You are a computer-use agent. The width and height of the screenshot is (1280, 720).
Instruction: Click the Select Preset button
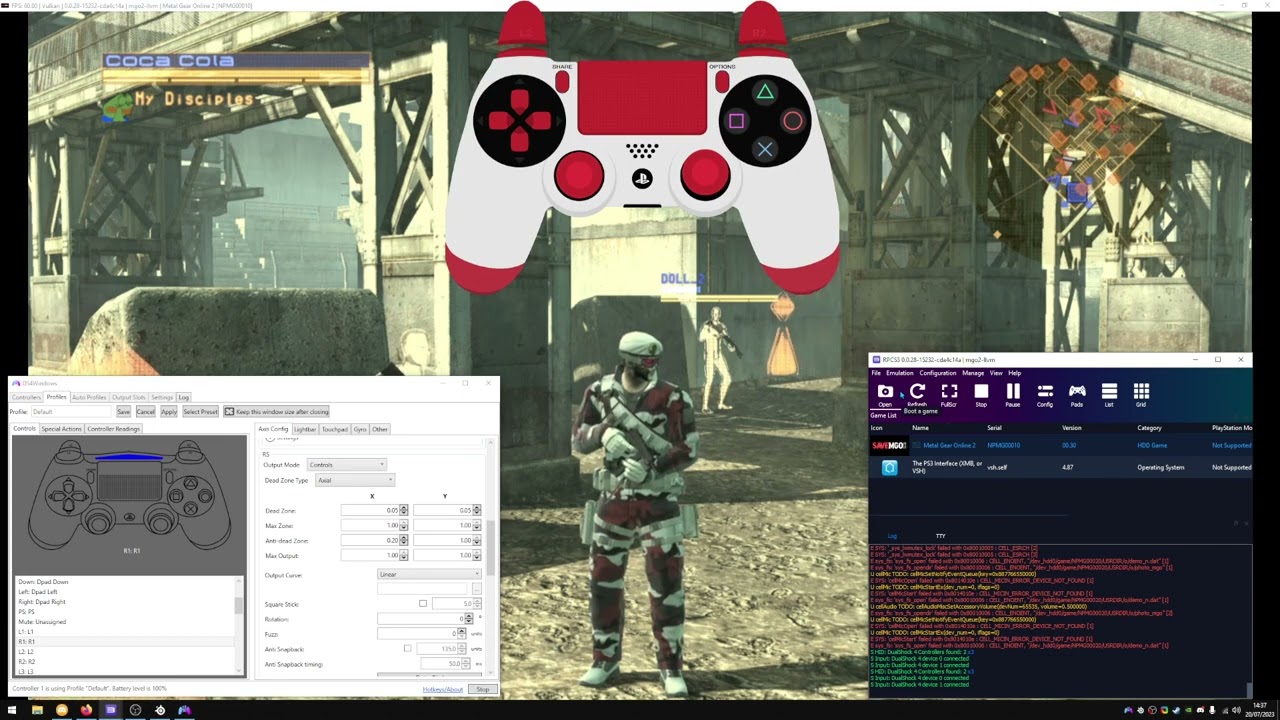click(200, 412)
